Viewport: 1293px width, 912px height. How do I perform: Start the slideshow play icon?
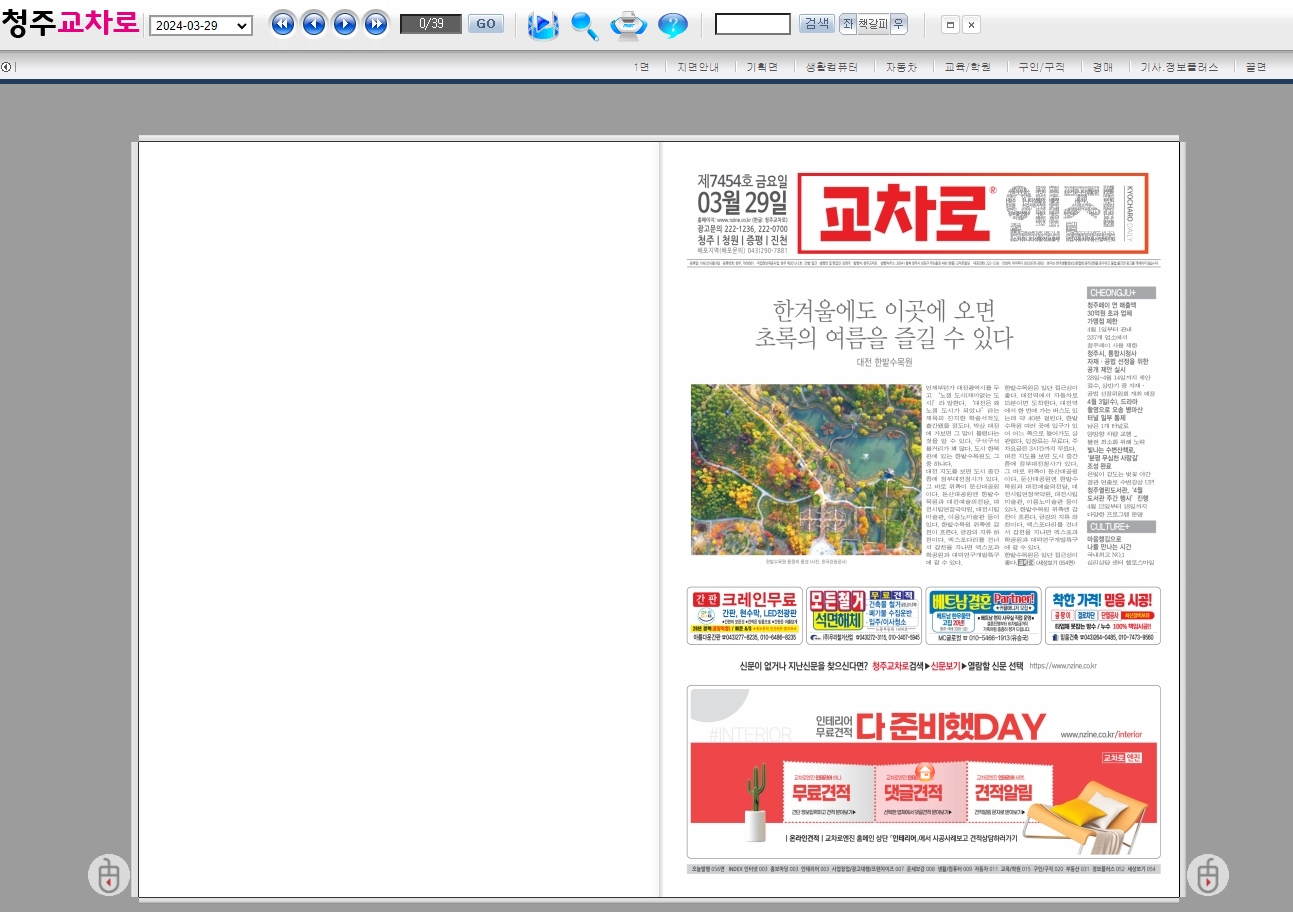(543, 26)
